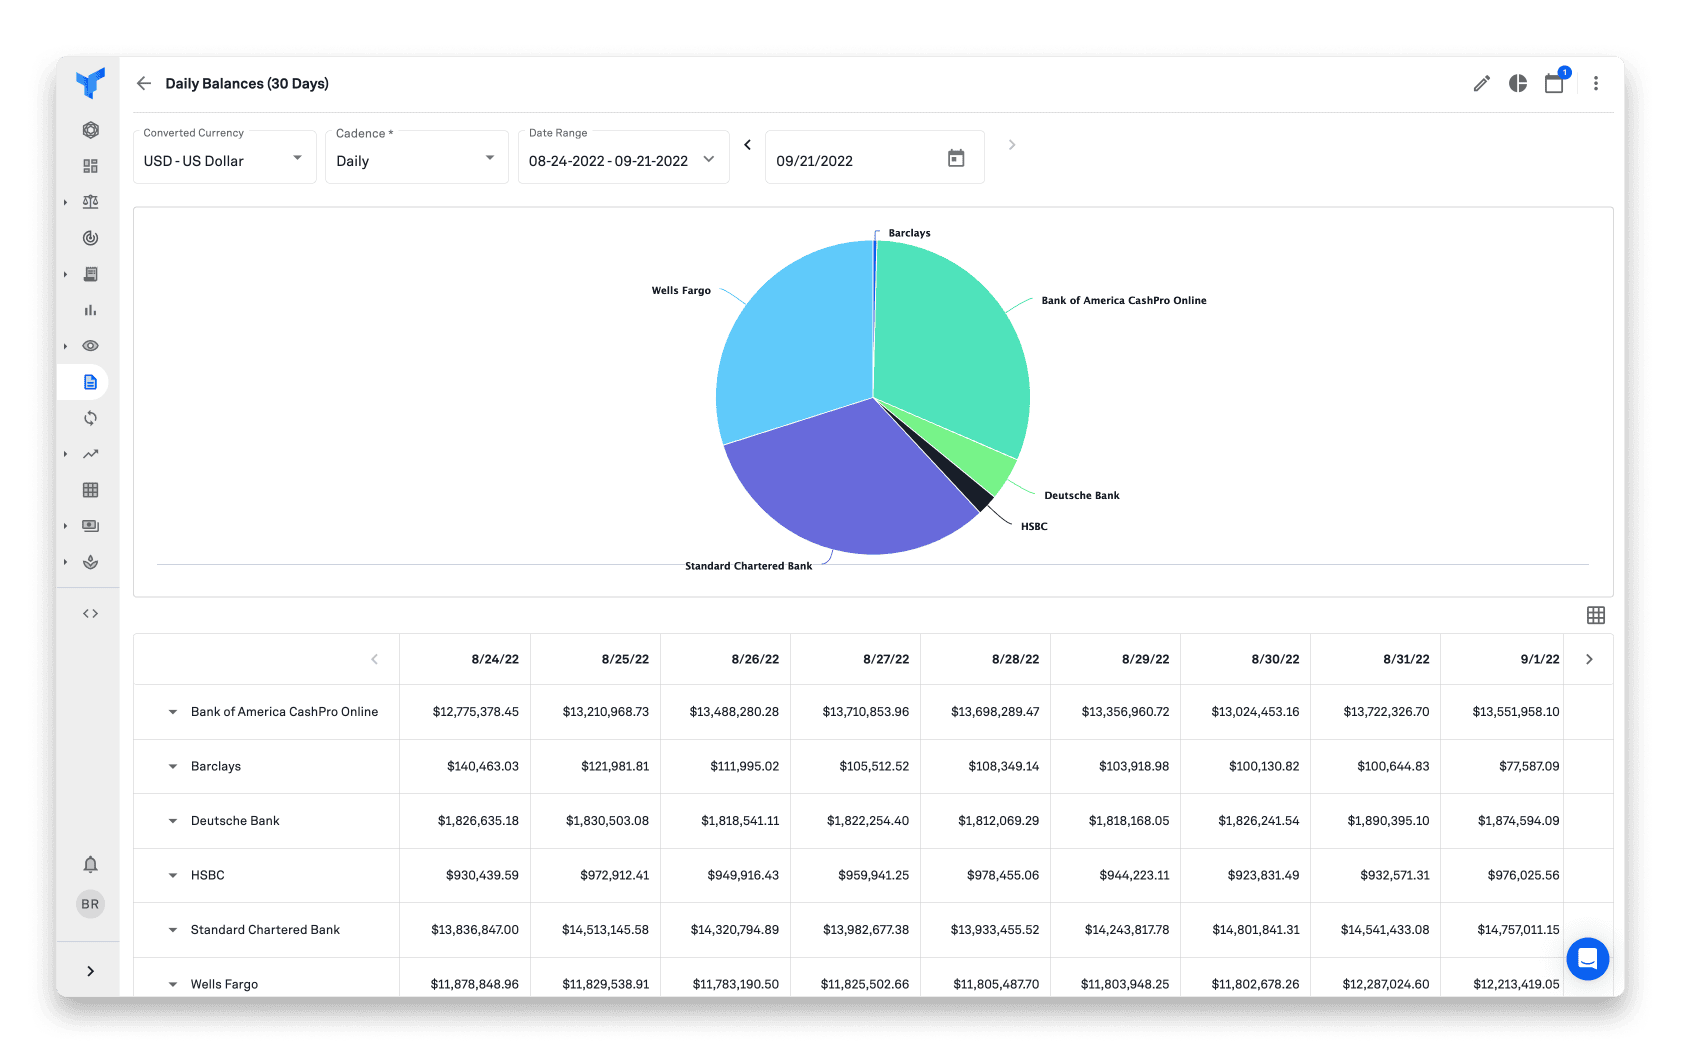This screenshot has height=1053, width=1681.
Task: Expand the Barclays table row
Action: [x=172, y=766]
